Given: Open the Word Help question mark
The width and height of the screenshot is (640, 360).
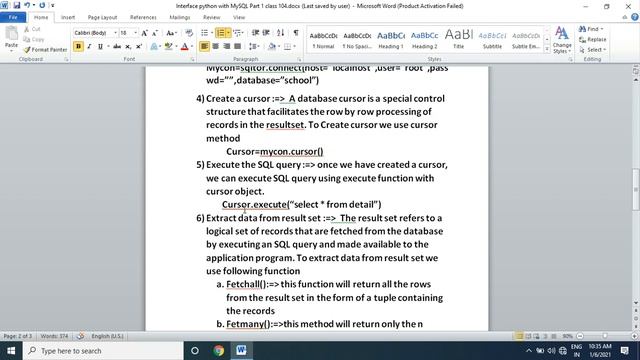Looking at the screenshot, I should 635,17.
